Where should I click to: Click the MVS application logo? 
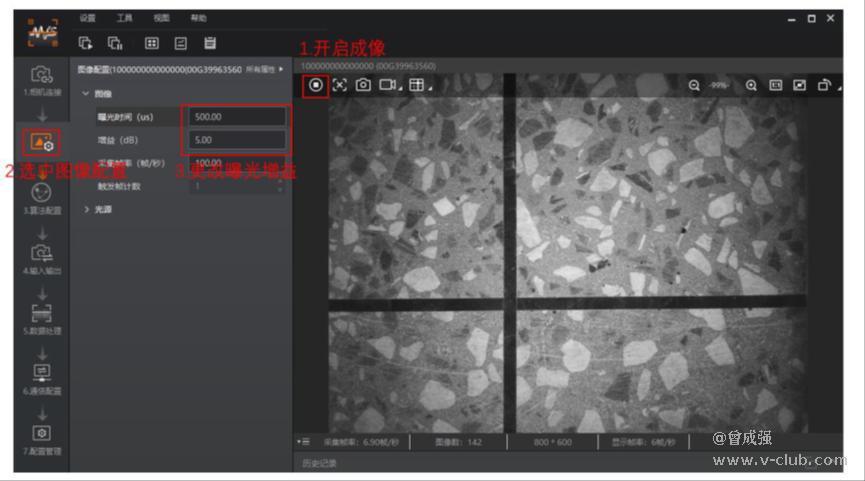click(x=42, y=33)
